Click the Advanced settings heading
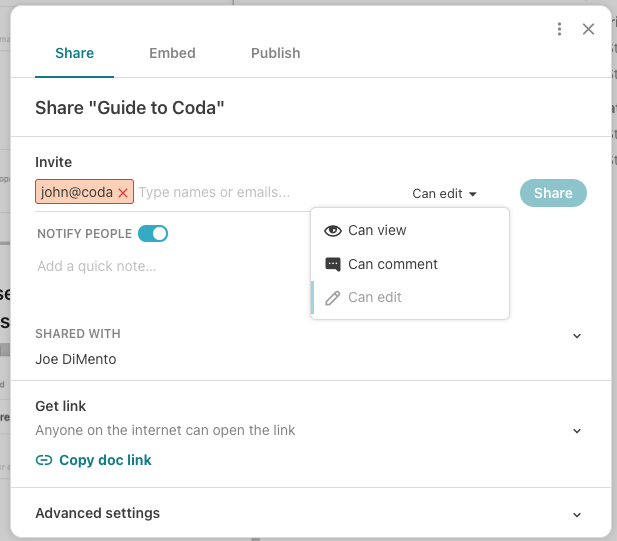This screenshot has width=617, height=541. (98, 513)
